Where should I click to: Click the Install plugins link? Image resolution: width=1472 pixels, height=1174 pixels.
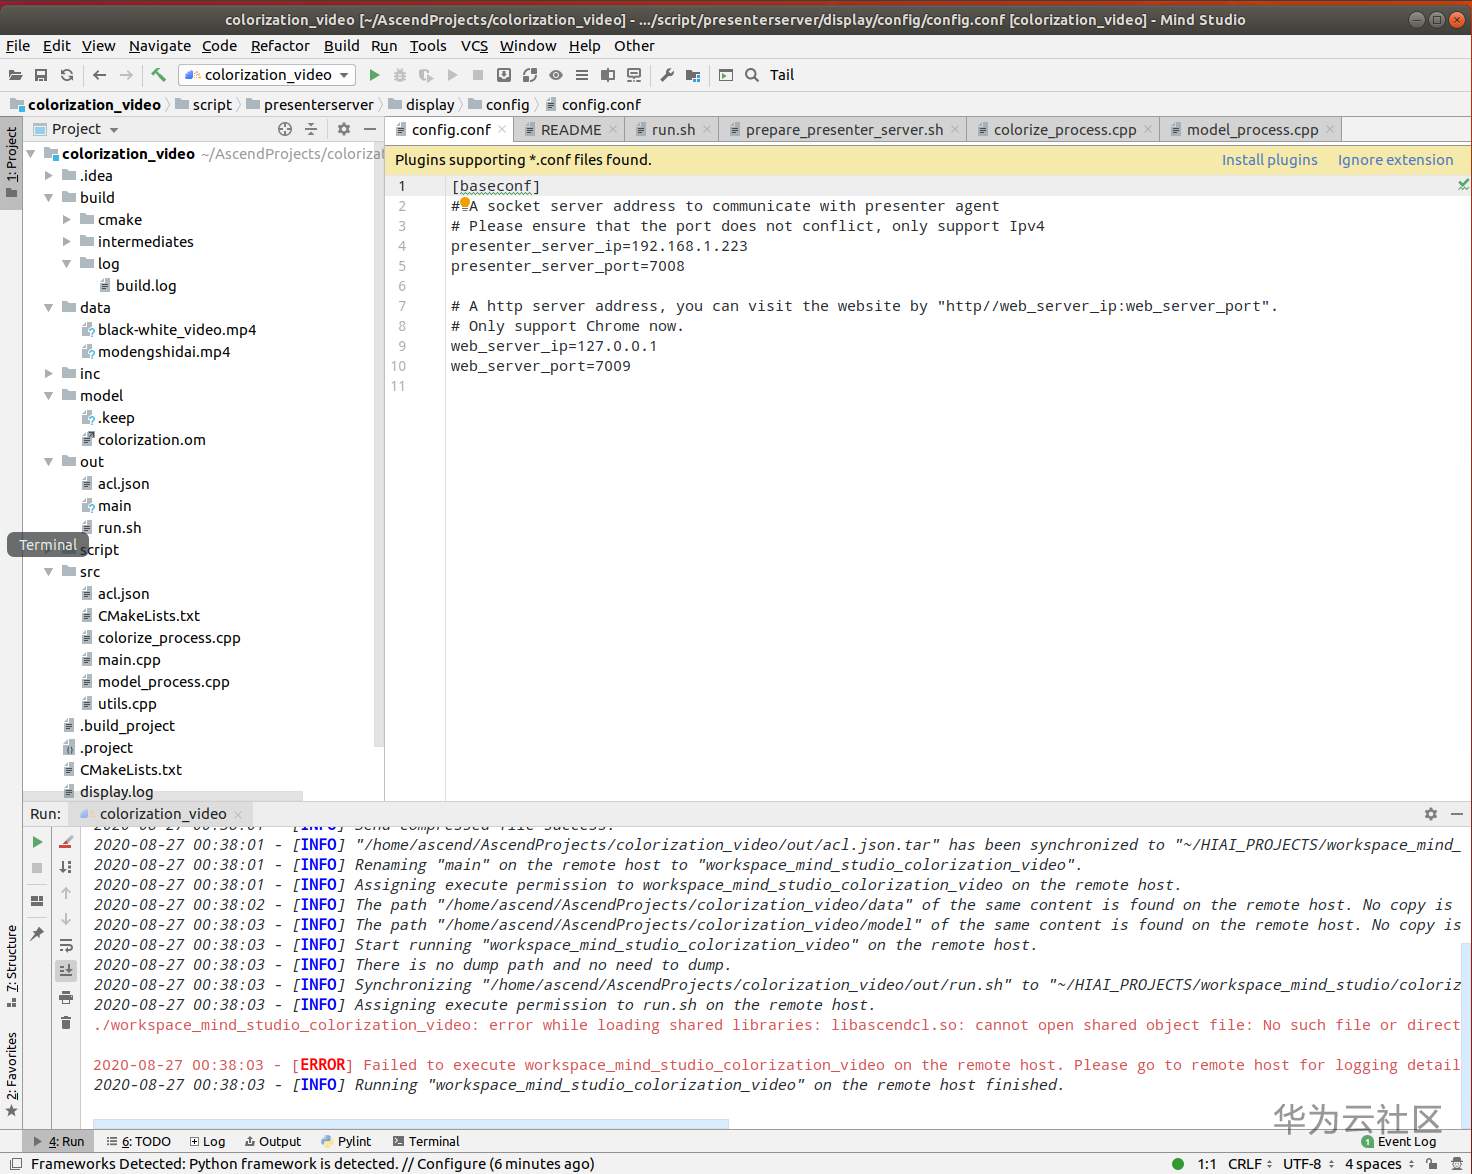point(1269,160)
